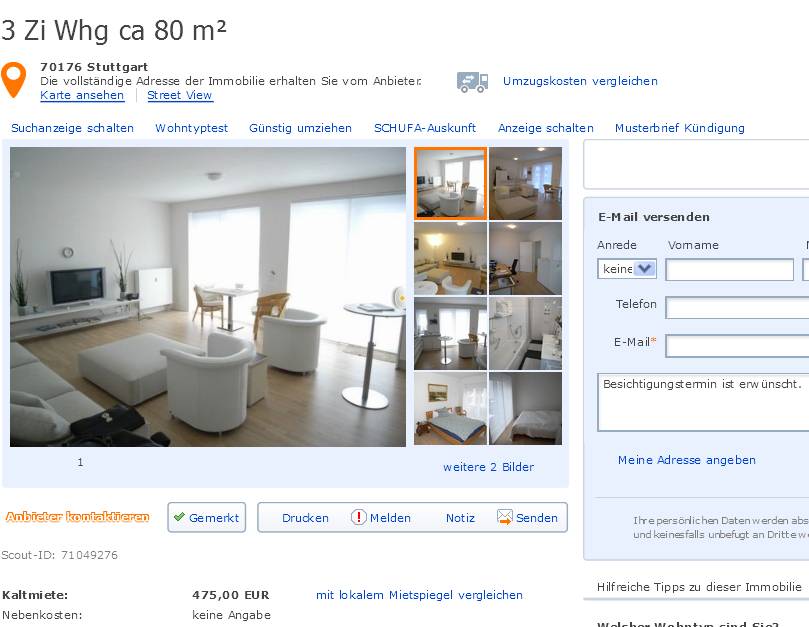Open the SCHUFA-Auskunft menu item
The width and height of the screenshot is (809, 627).
425,128
